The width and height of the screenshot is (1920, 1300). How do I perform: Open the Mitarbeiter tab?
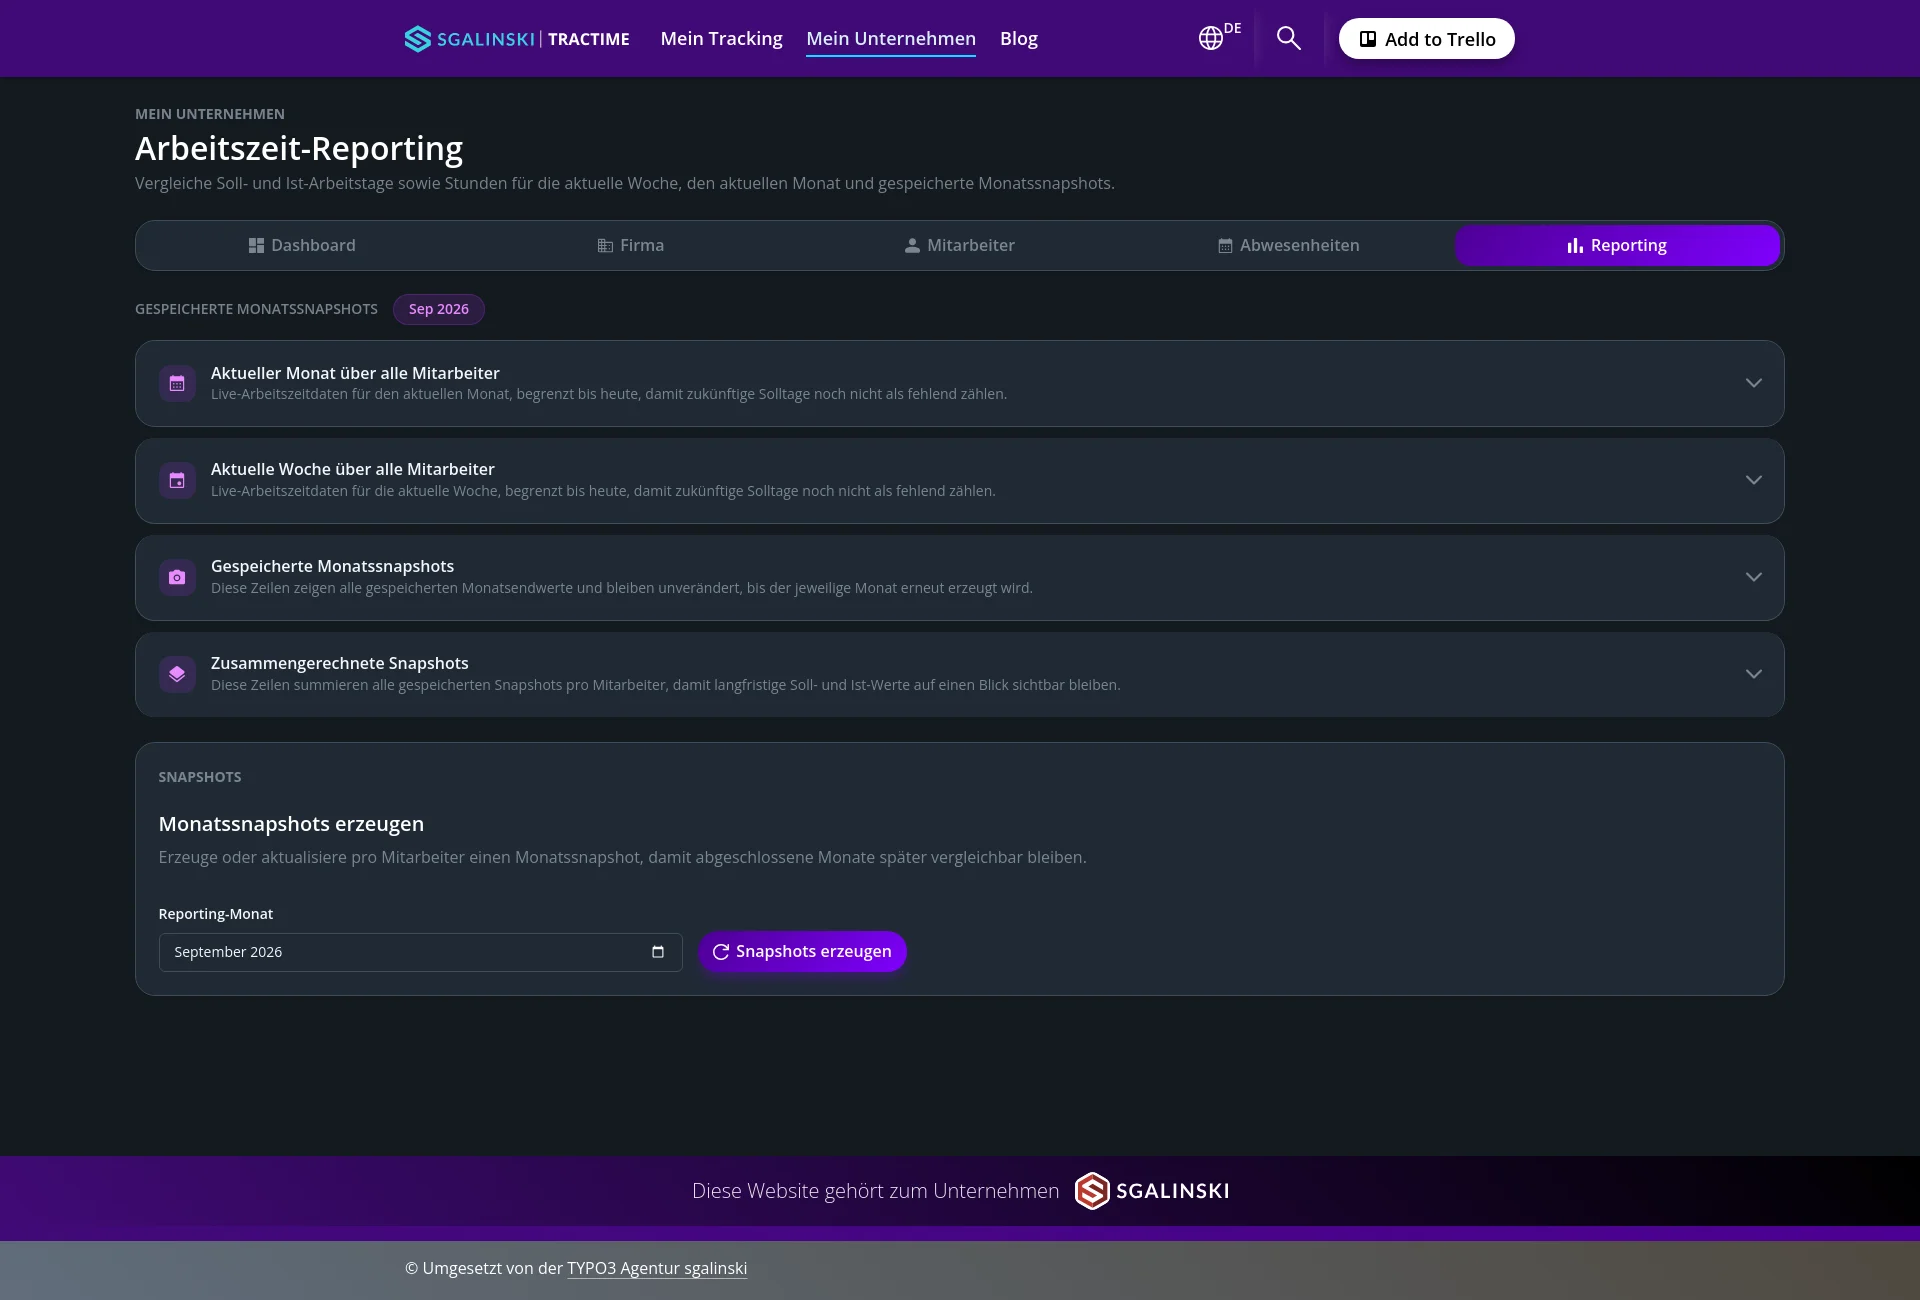[x=959, y=245]
